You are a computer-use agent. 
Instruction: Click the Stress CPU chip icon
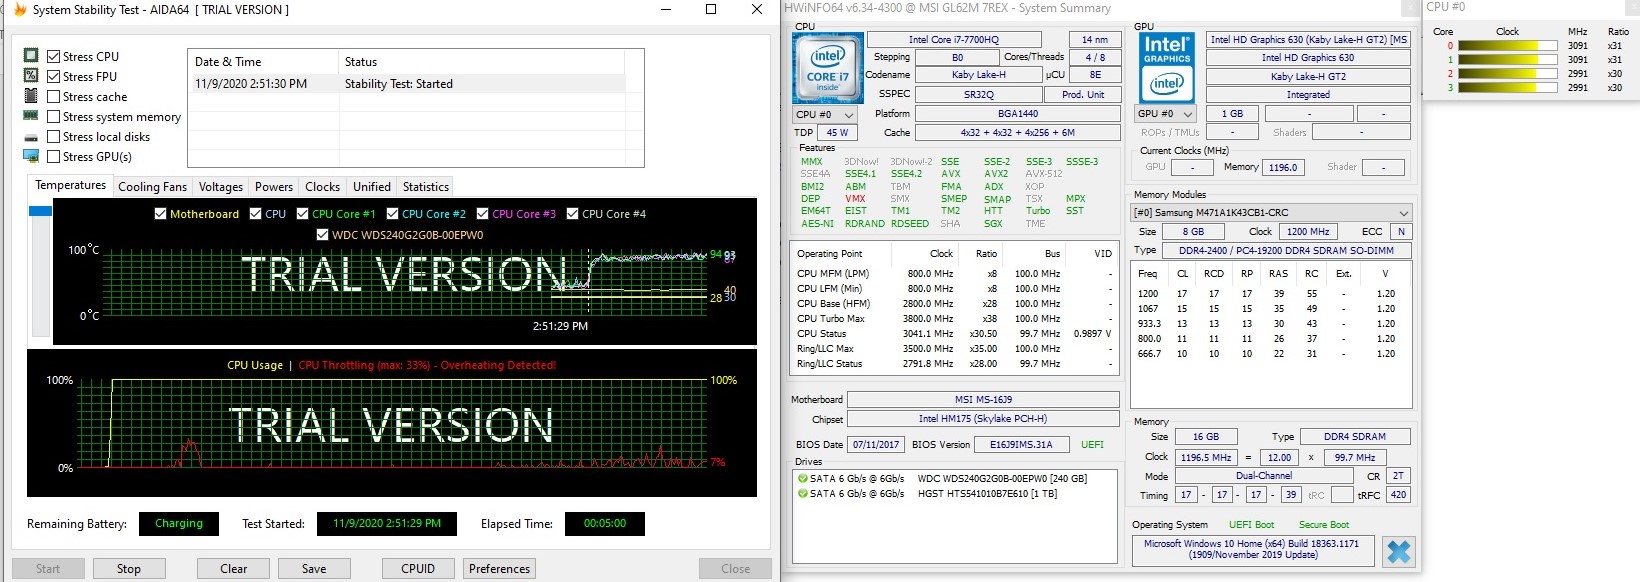click(x=31, y=56)
